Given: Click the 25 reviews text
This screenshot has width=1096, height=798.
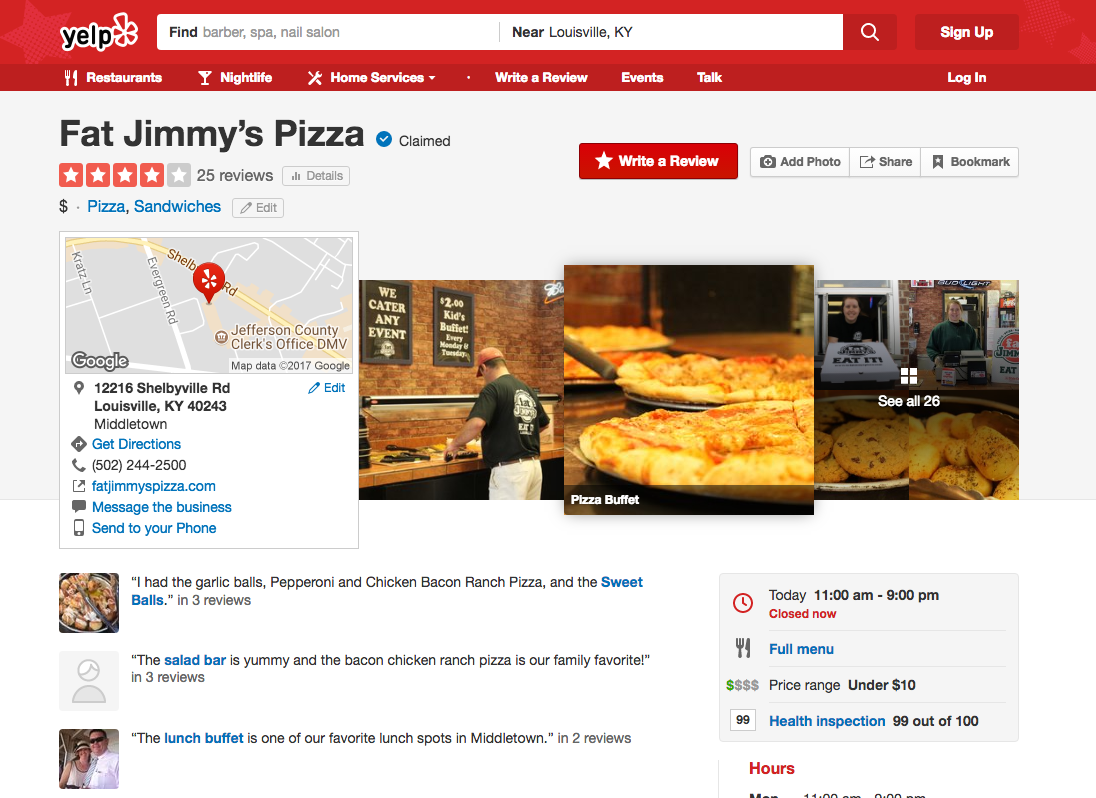Looking at the screenshot, I should coord(235,175).
